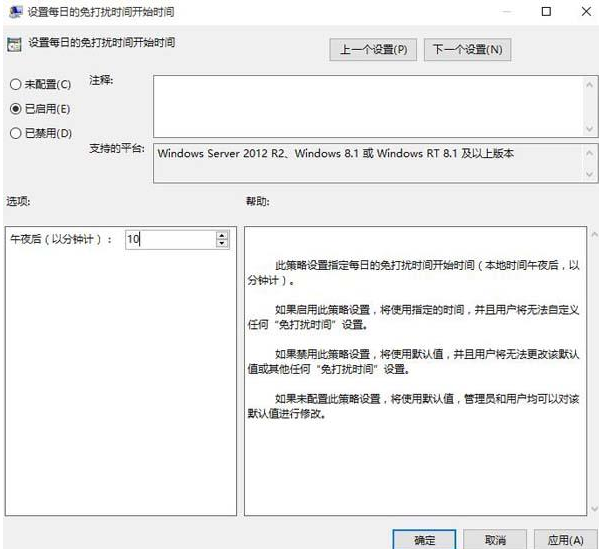This screenshot has width=599, height=549.
Task: Click the policy setting icon beside heading
Action: point(14,44)
